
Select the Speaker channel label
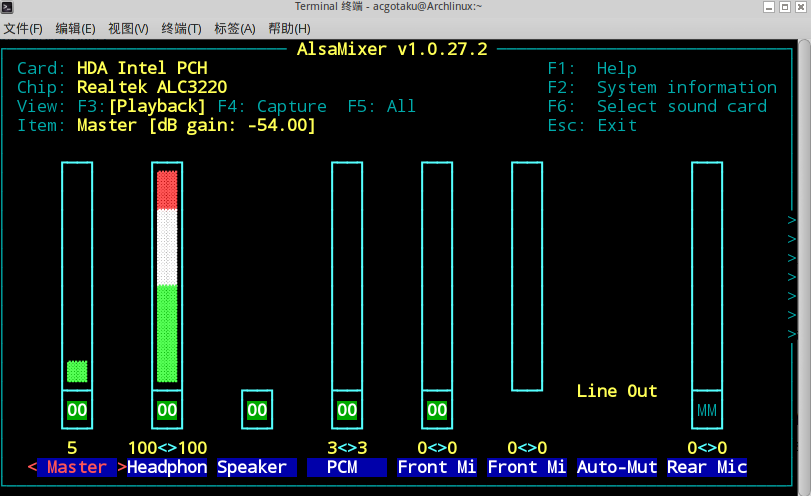[x=257, y=467]
